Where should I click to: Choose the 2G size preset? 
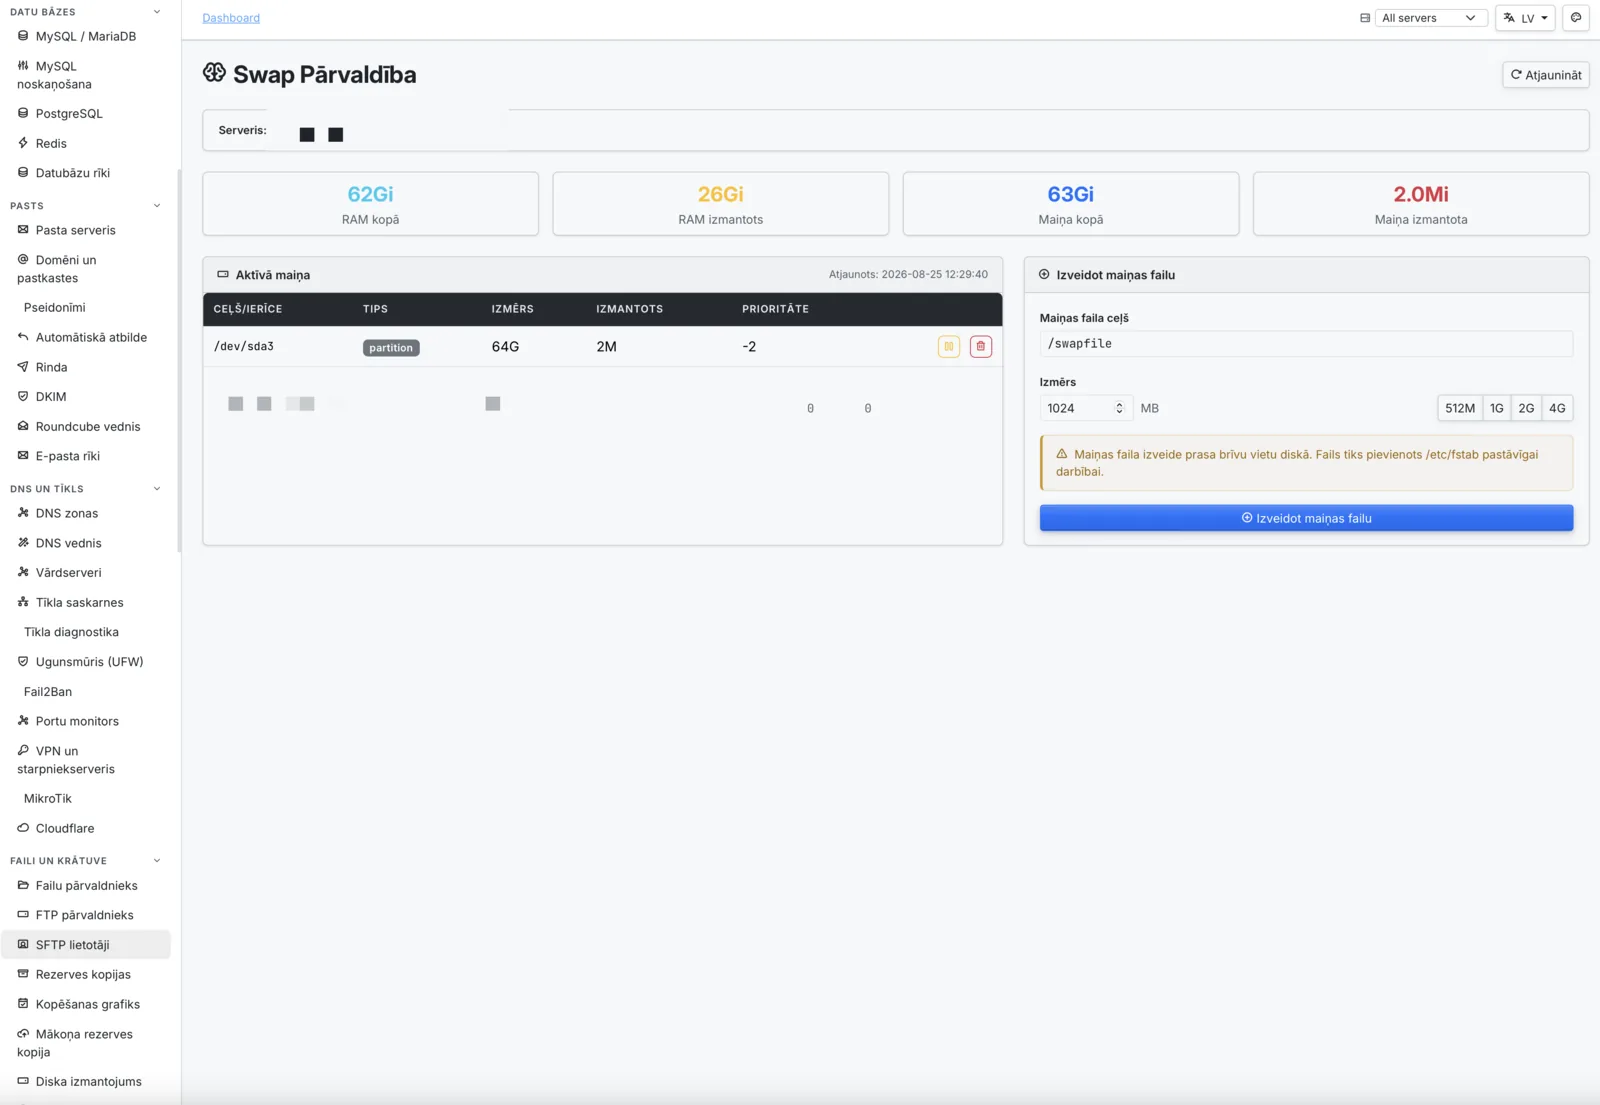point(1526,408)
